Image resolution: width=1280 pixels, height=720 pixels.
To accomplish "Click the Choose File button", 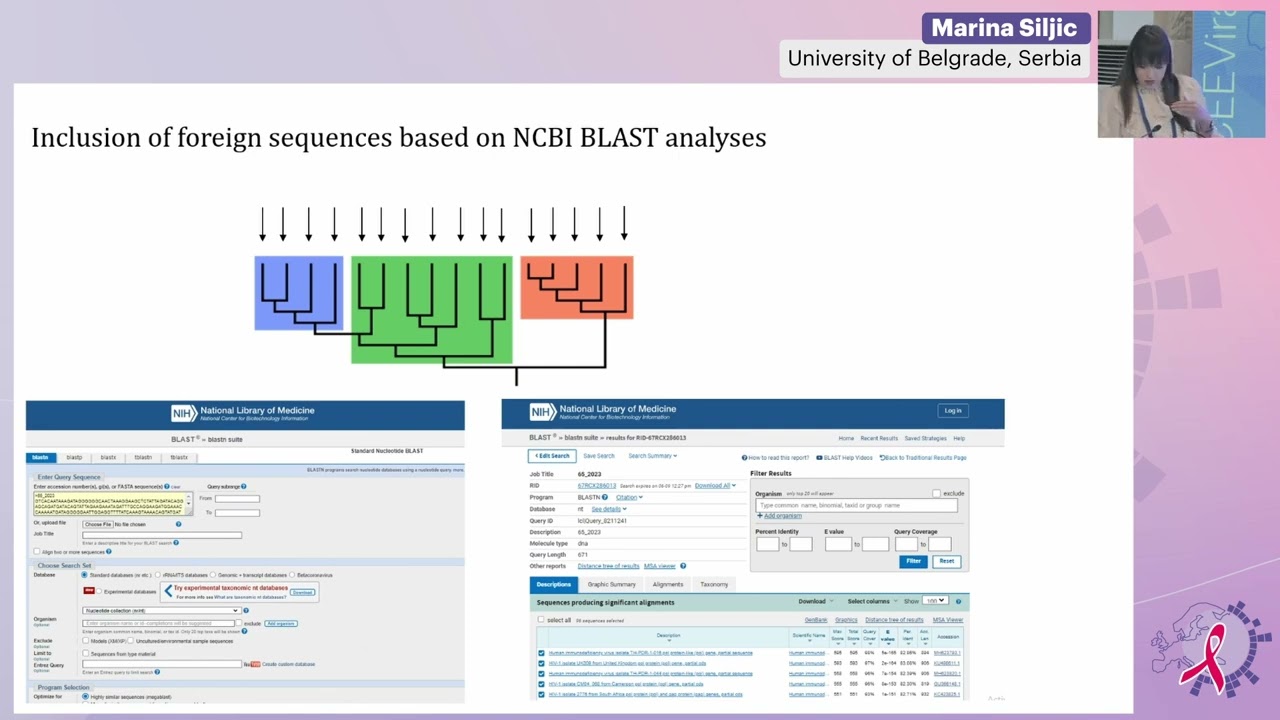I will click(x=97, y=524).
